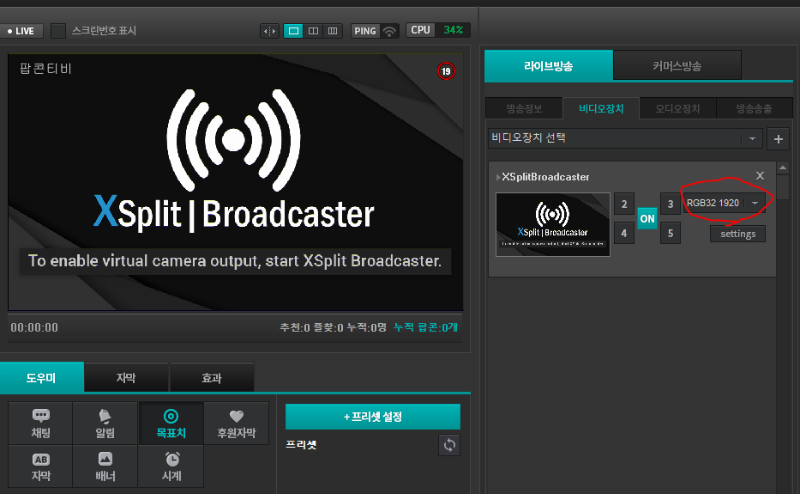Screen dimensions: 800x494
Task: Open the 비디오장치 선택 dropdown
Action: pyautogui.click(x=625, y=138)
